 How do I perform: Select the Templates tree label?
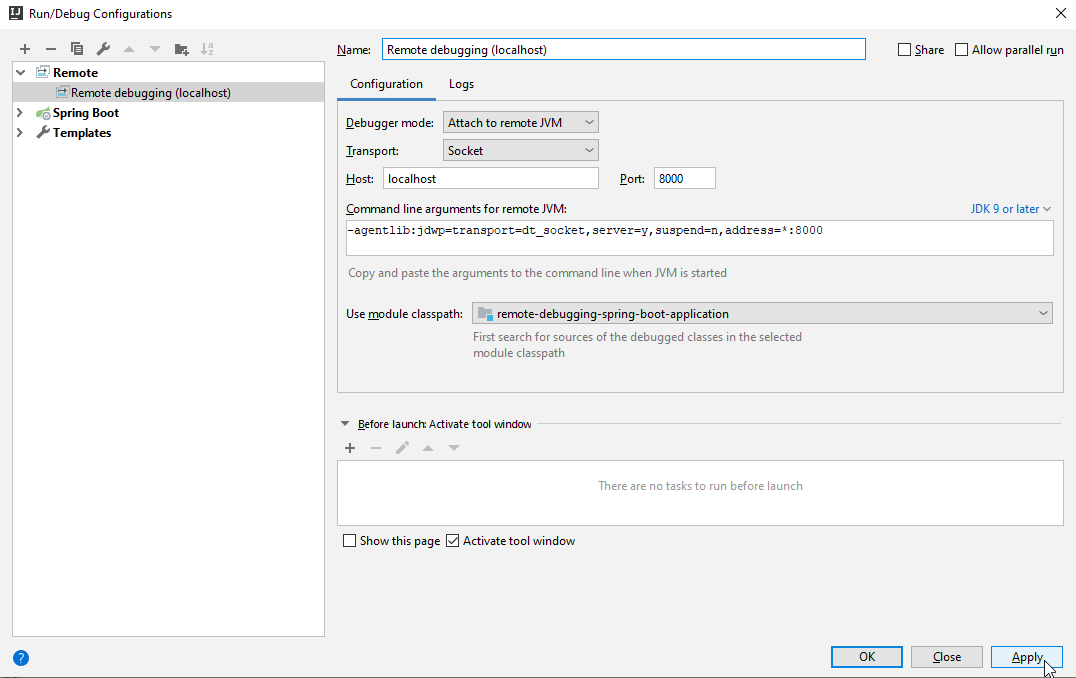pyautogui.click(x=82, y=132)
